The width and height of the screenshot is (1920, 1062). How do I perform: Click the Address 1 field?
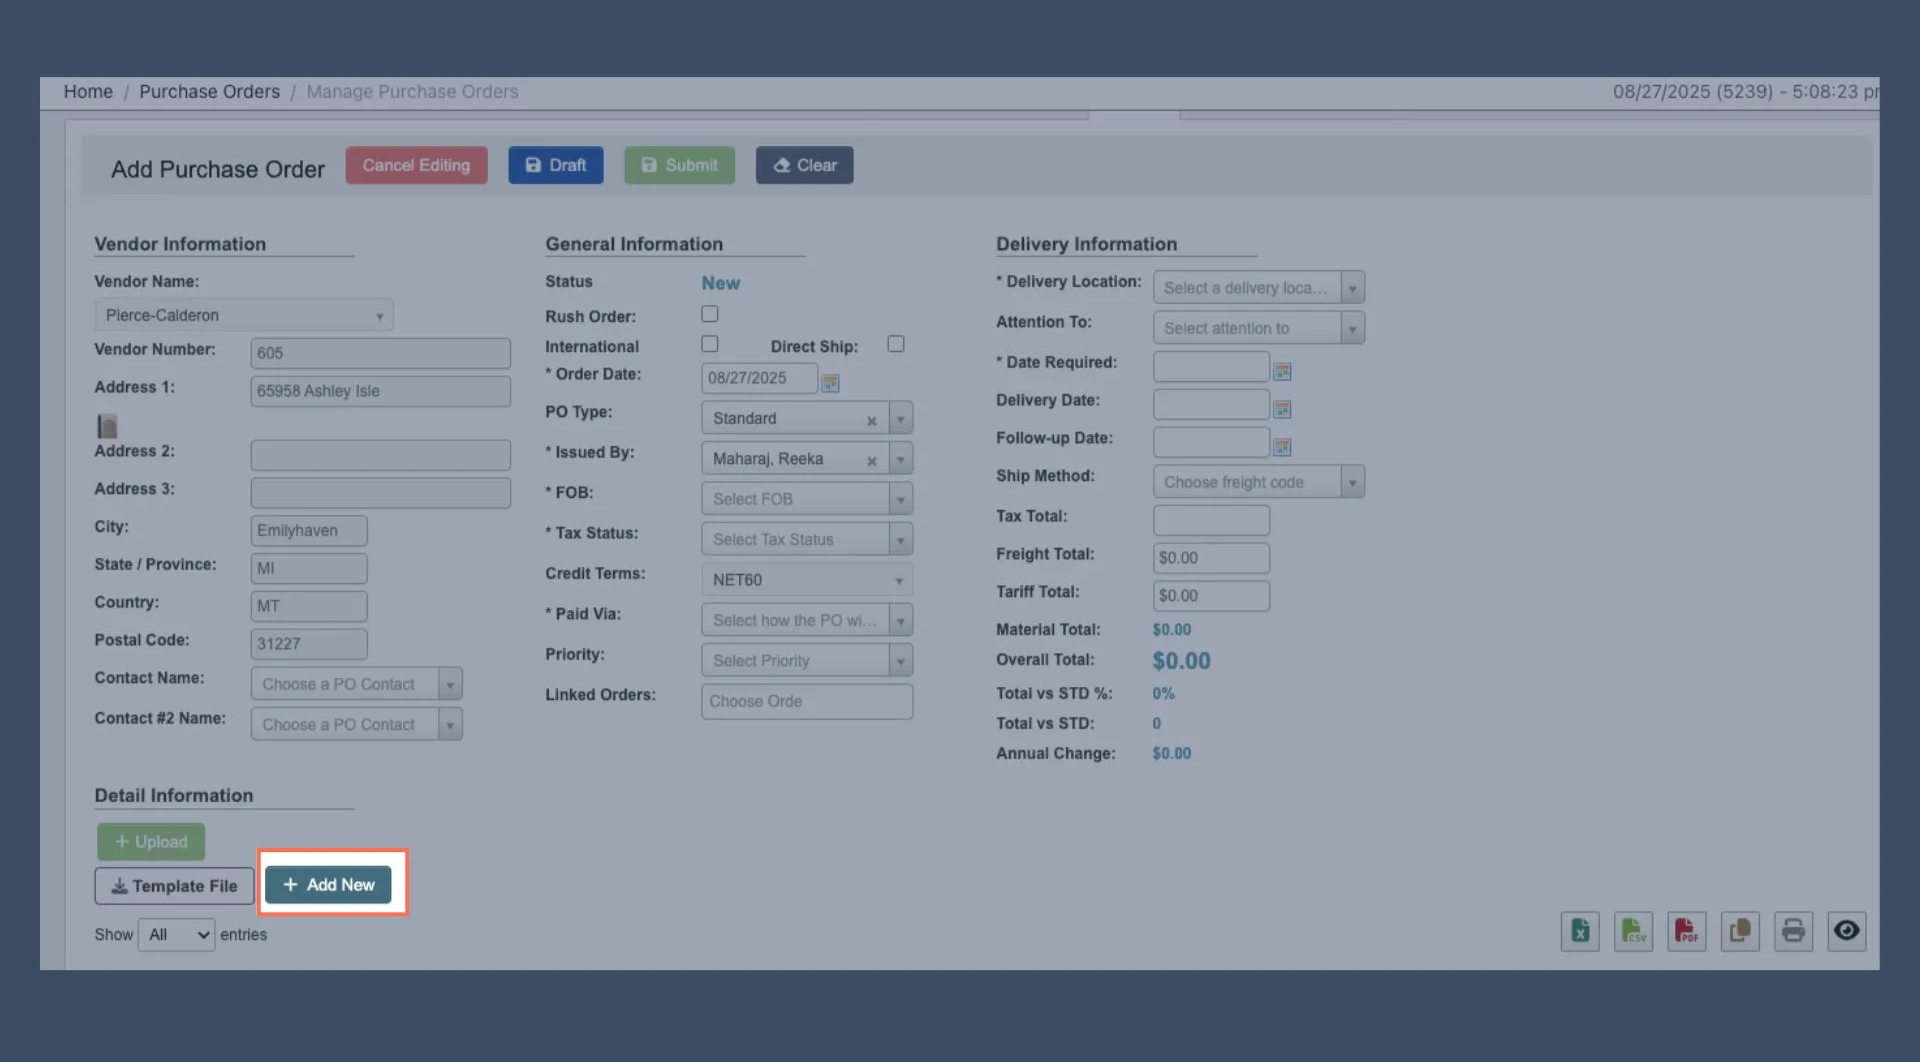click(x=380, y=391)
